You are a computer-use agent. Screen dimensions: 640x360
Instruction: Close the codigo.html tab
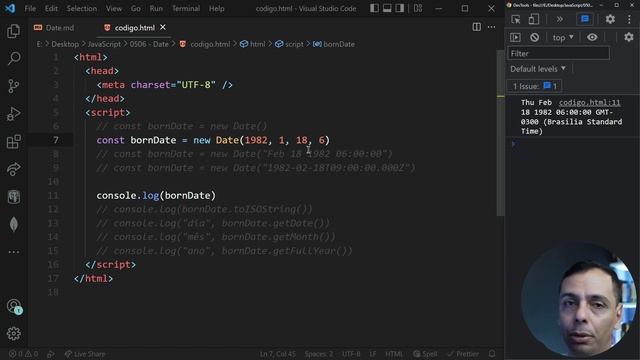point(163,27)
